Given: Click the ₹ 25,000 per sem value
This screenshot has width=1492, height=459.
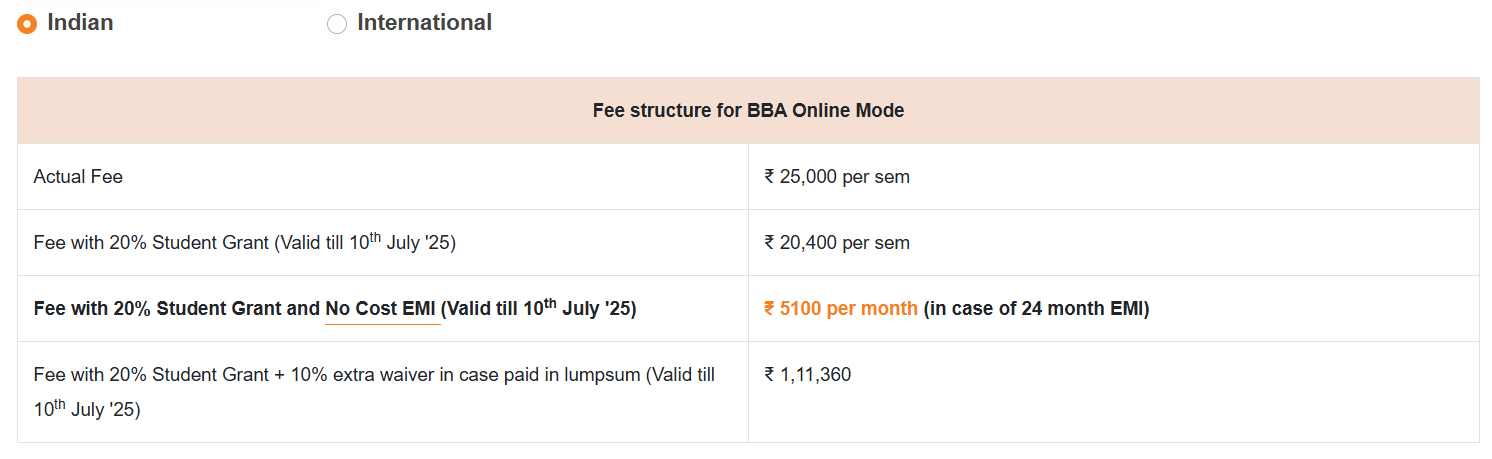Looking at the screenshot, I should [837, 177].
